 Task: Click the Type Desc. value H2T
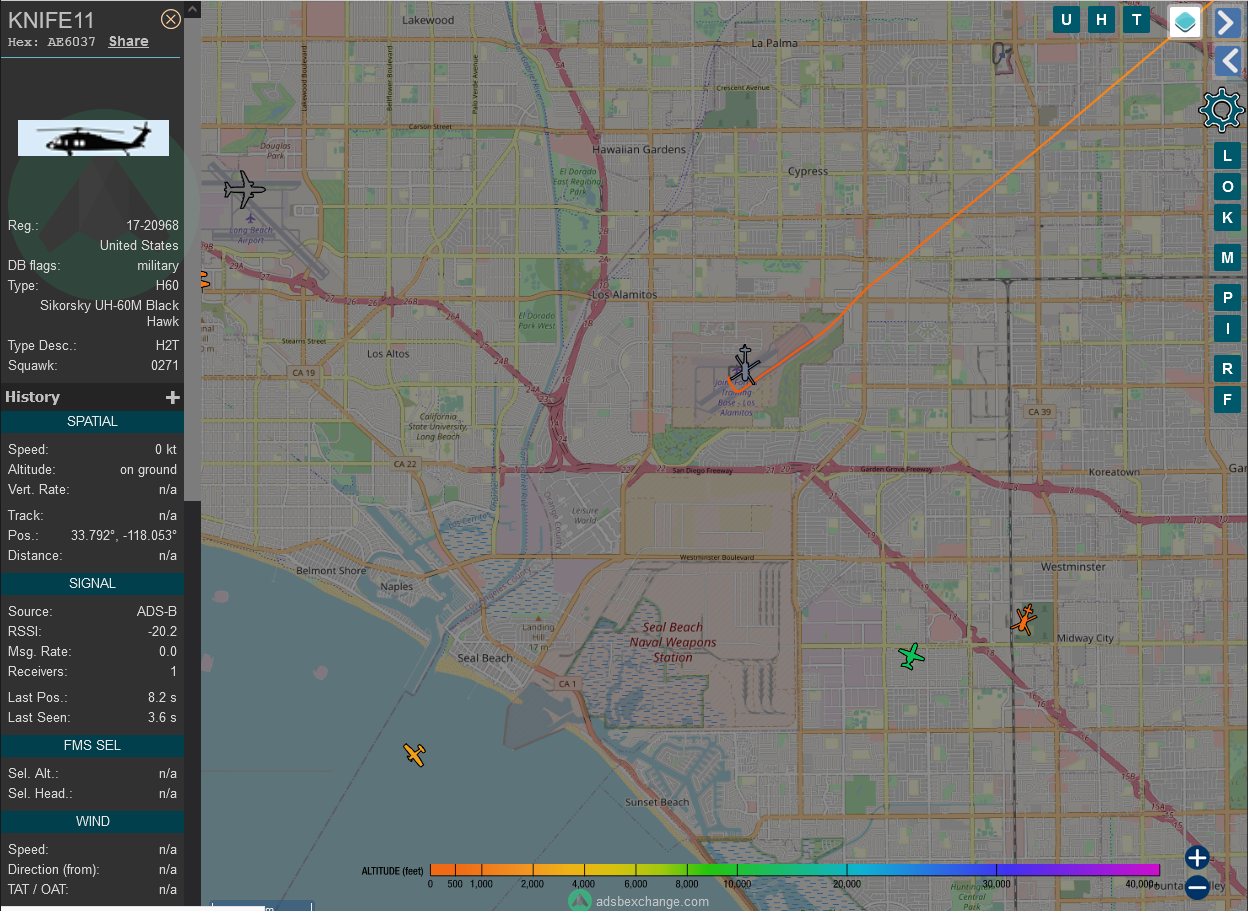pyautogui.click(x=167, y=346)
